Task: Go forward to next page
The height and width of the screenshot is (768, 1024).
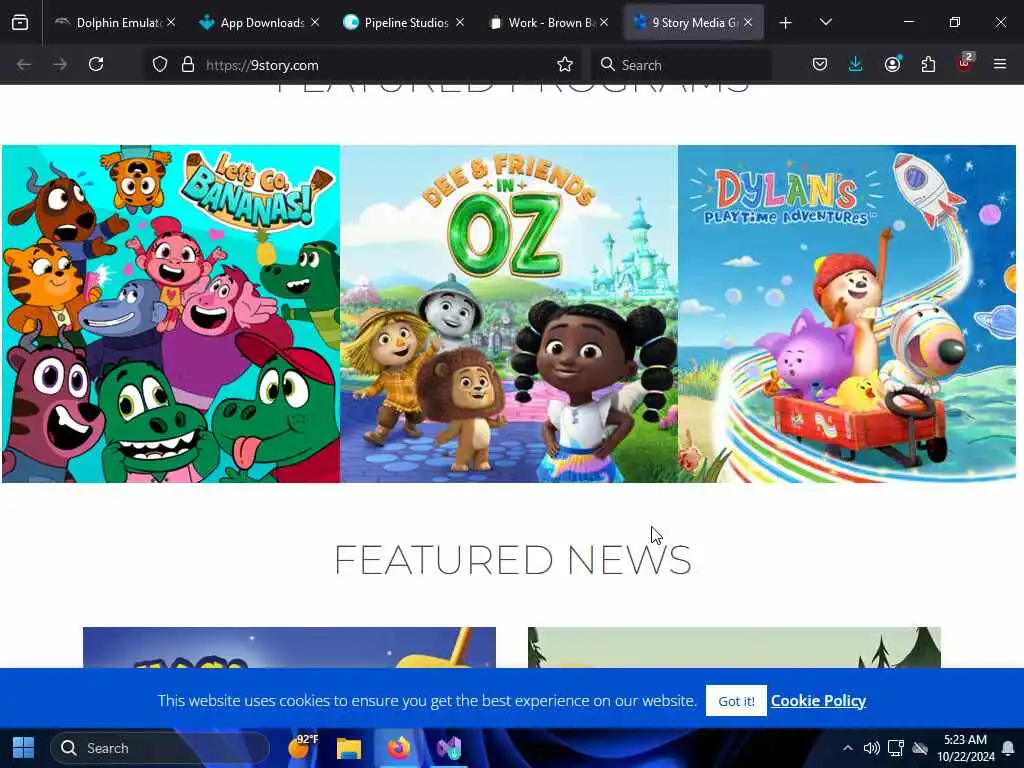Action: (60, 64)
